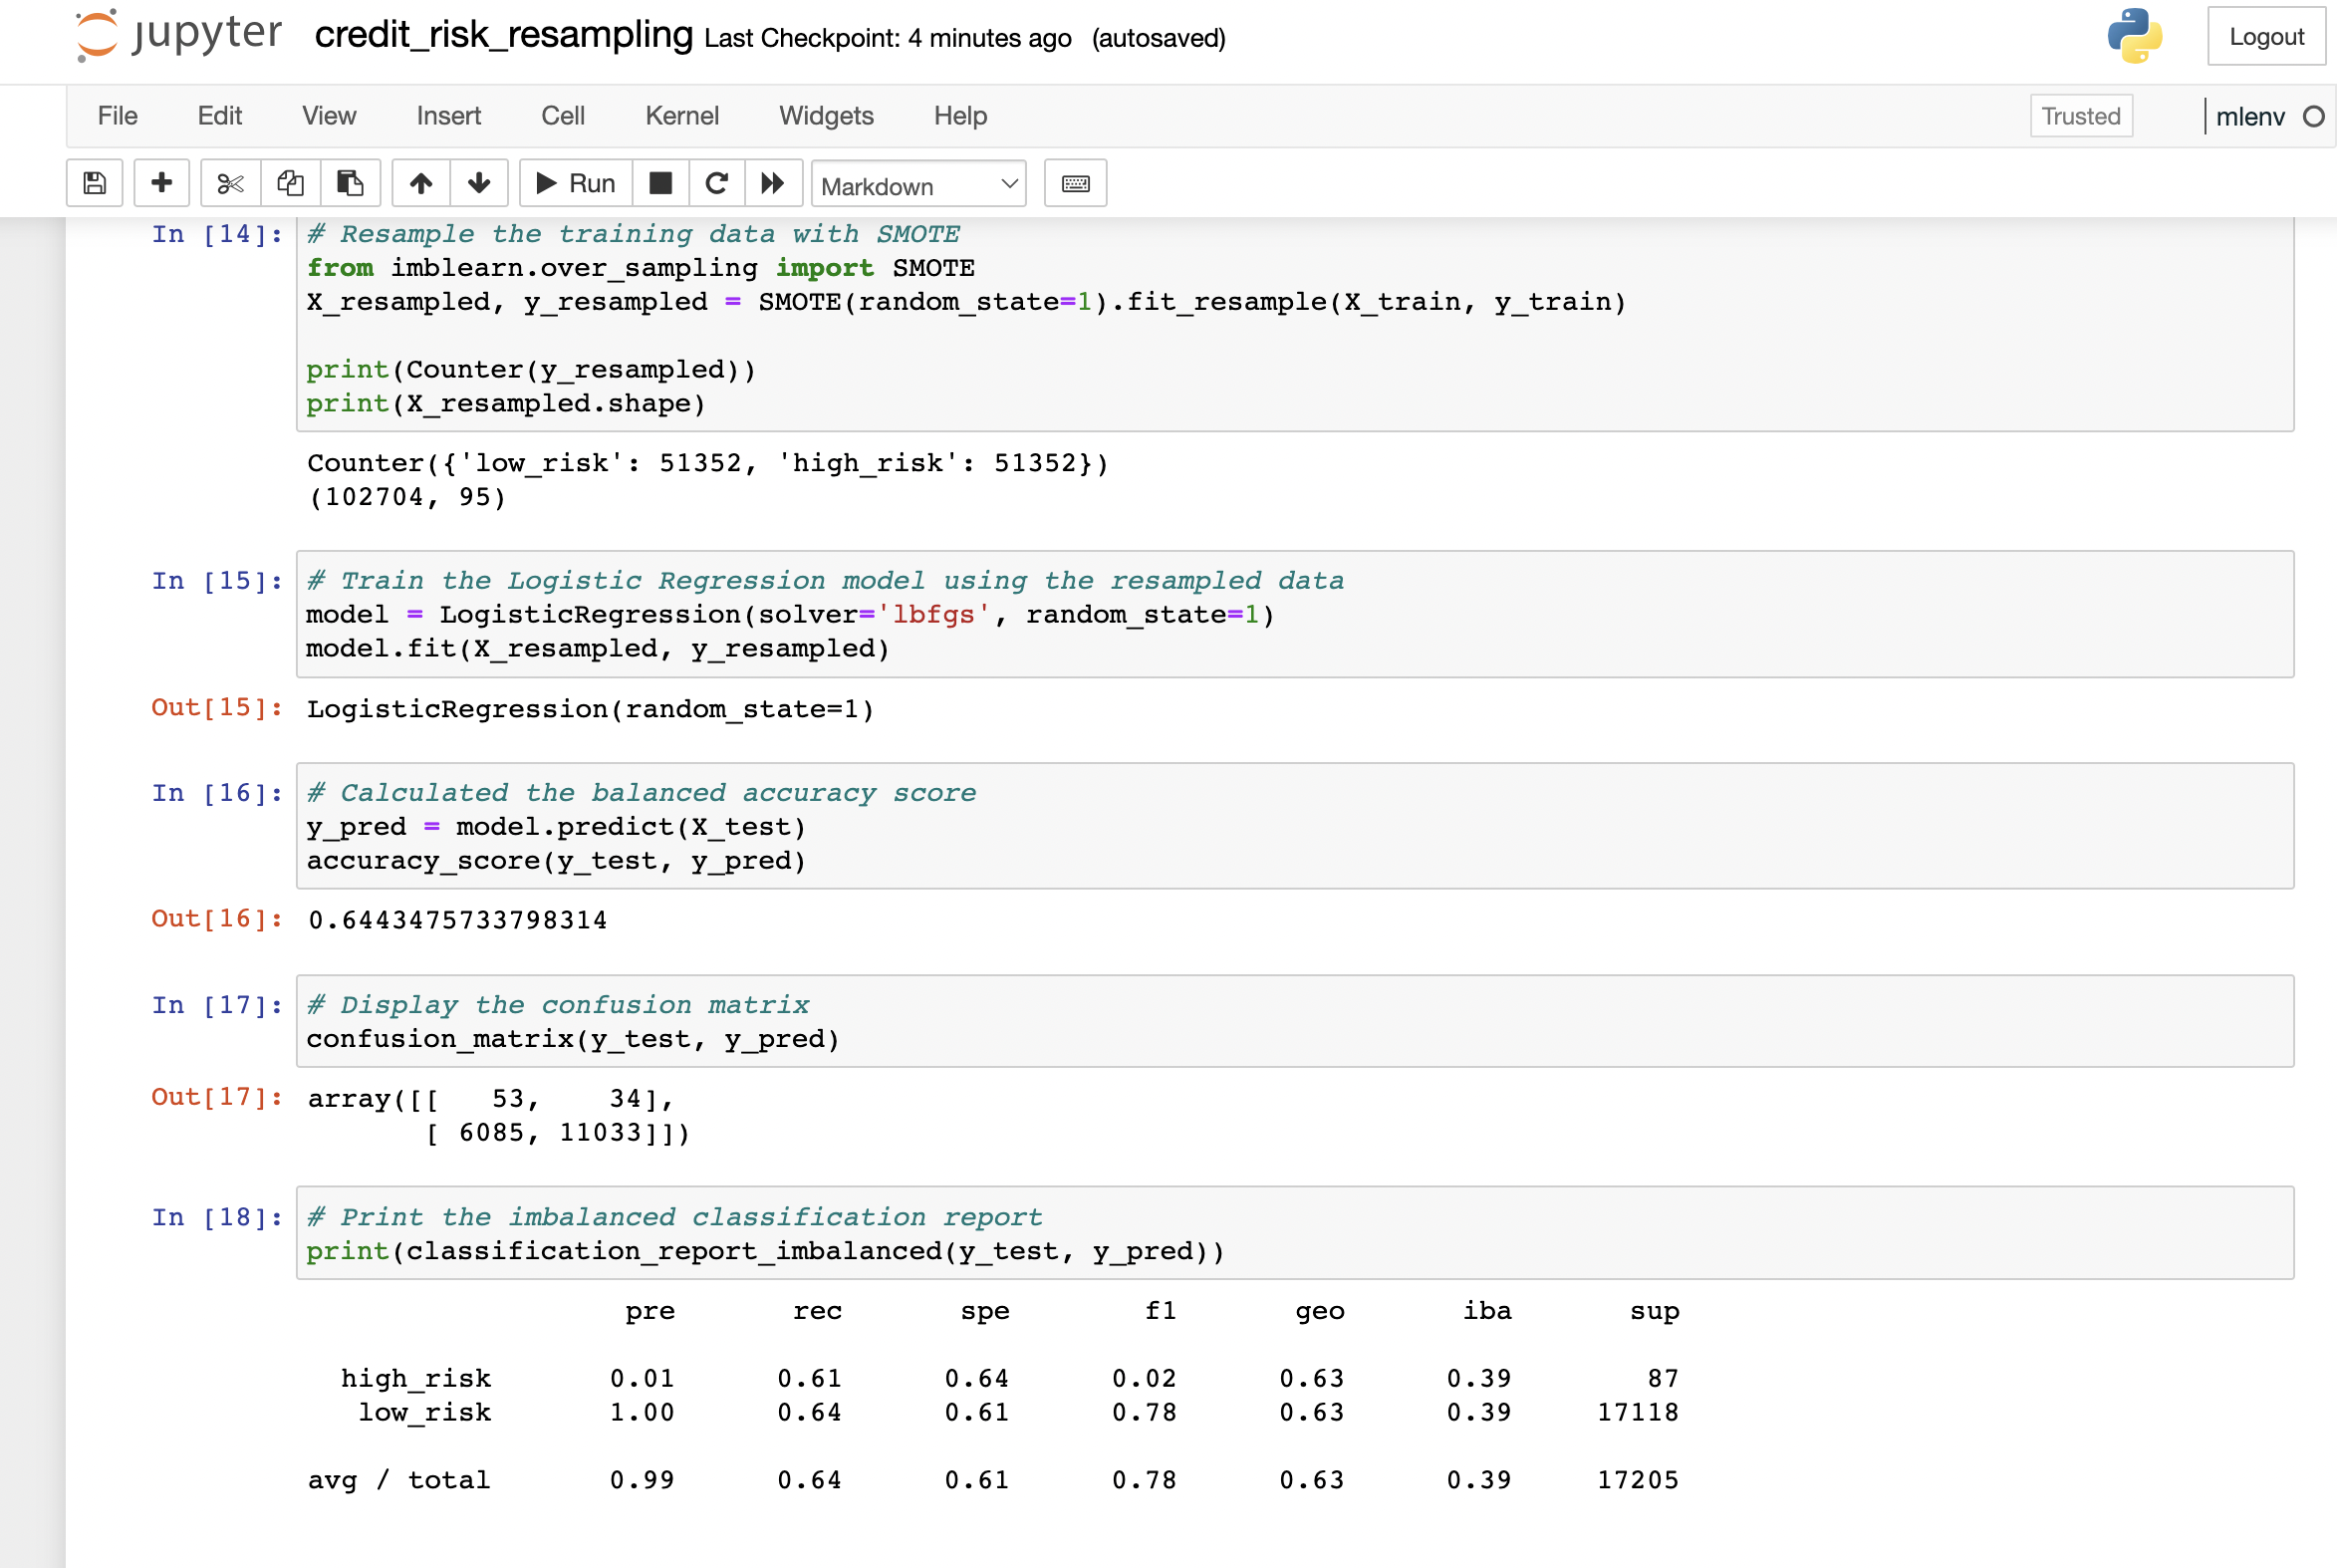Select the In [15] LogisticRegression training cell
This screenshot has width=2337, height=1568.
point(1294,614)
